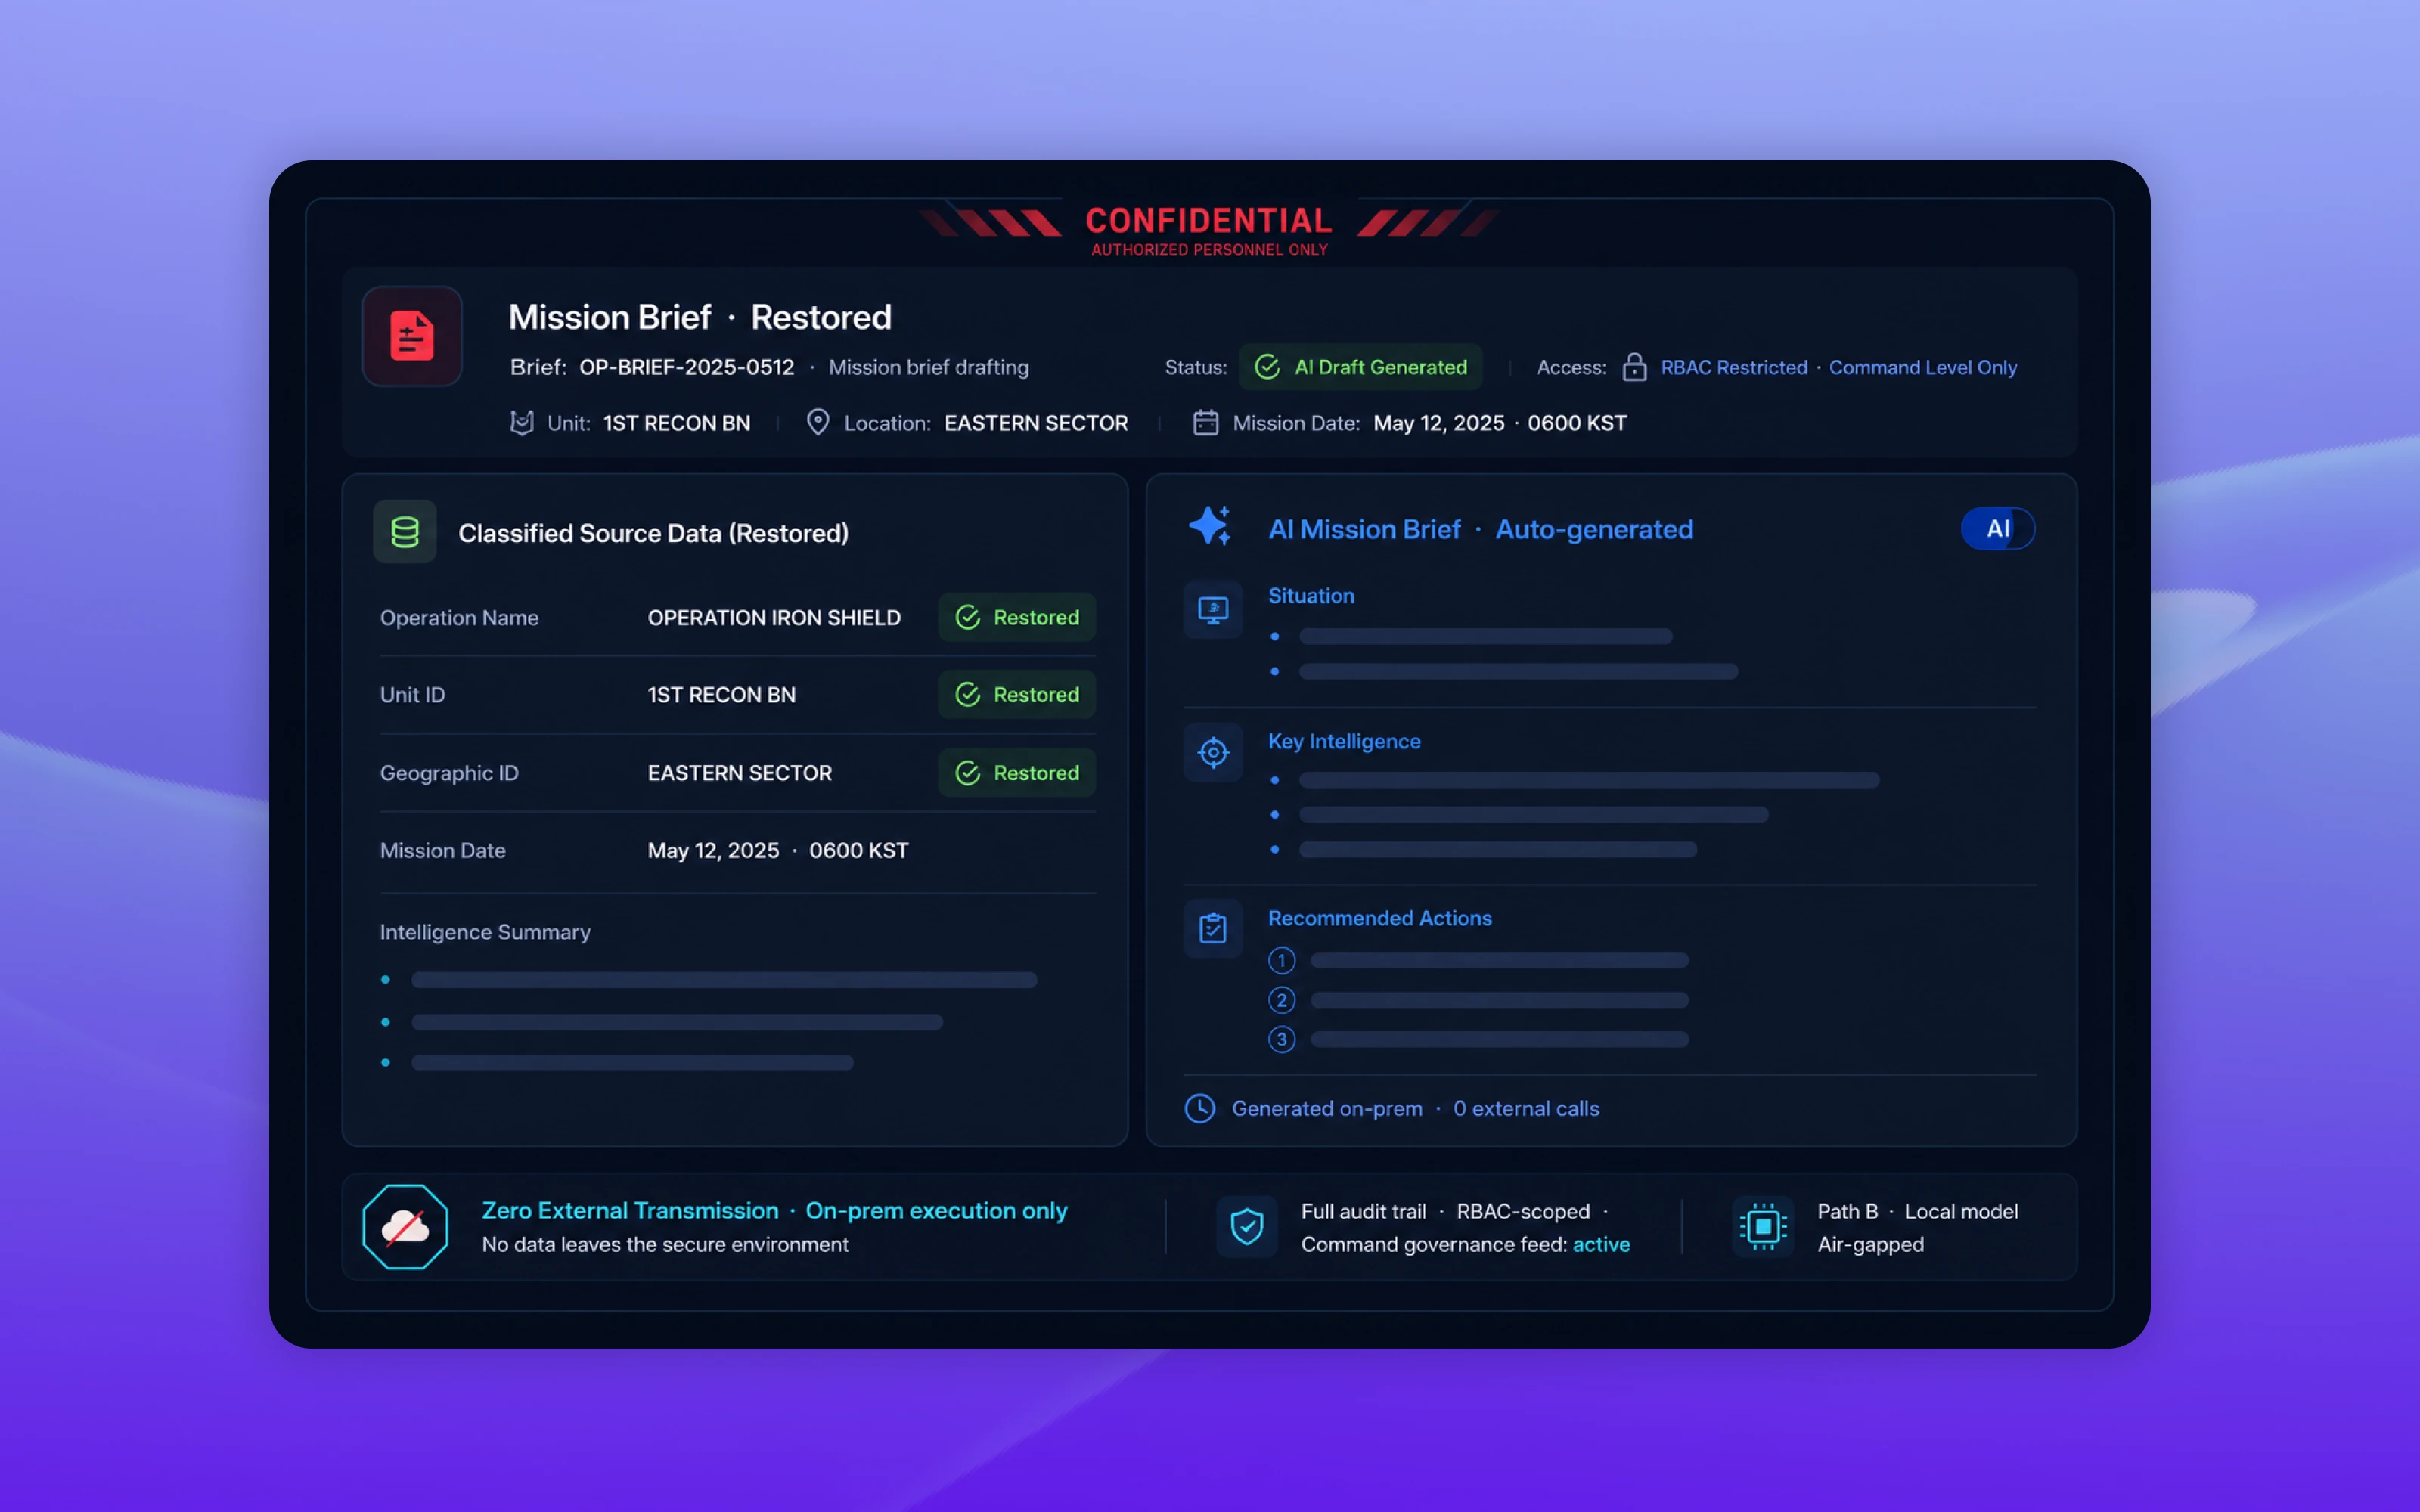
Task: Click the AUTHORIZED PERSONNEL ONLY text
Action: [1209, 250]
